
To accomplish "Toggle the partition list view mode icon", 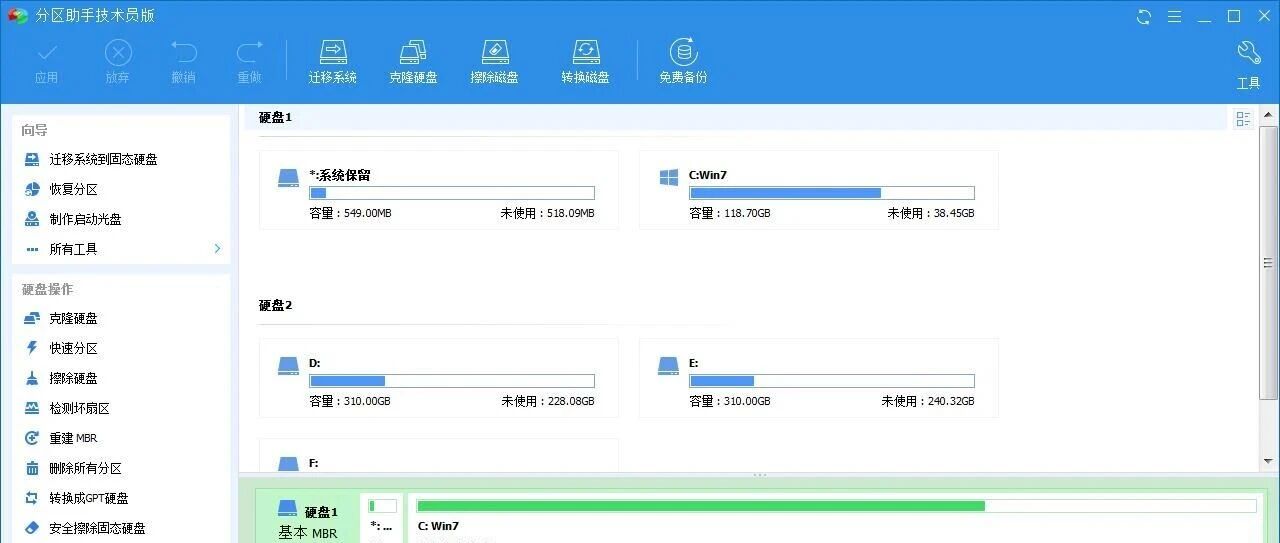I will pos(1243,119).
